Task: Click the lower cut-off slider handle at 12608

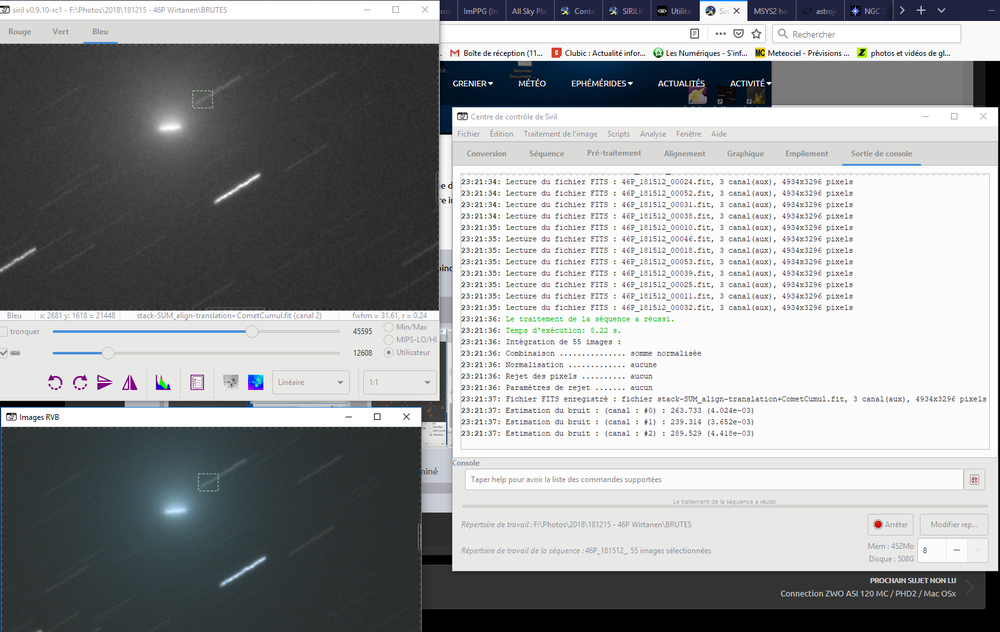Action: (108, 353)
